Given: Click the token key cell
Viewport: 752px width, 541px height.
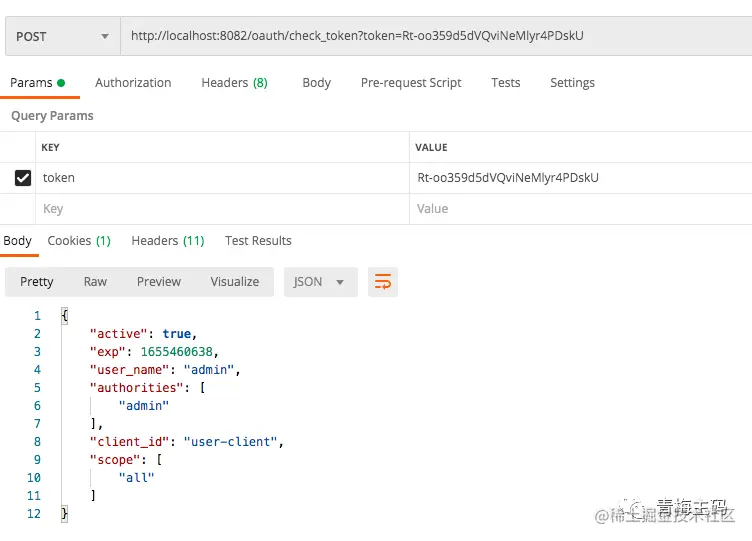Looking at the screenshot, I should click(222, 178).
